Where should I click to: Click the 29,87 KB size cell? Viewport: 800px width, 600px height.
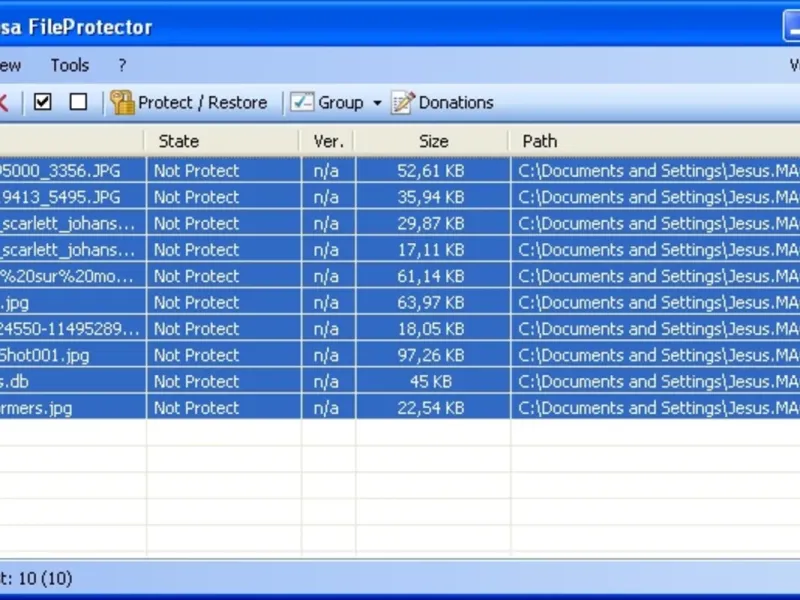coord(431,223)
